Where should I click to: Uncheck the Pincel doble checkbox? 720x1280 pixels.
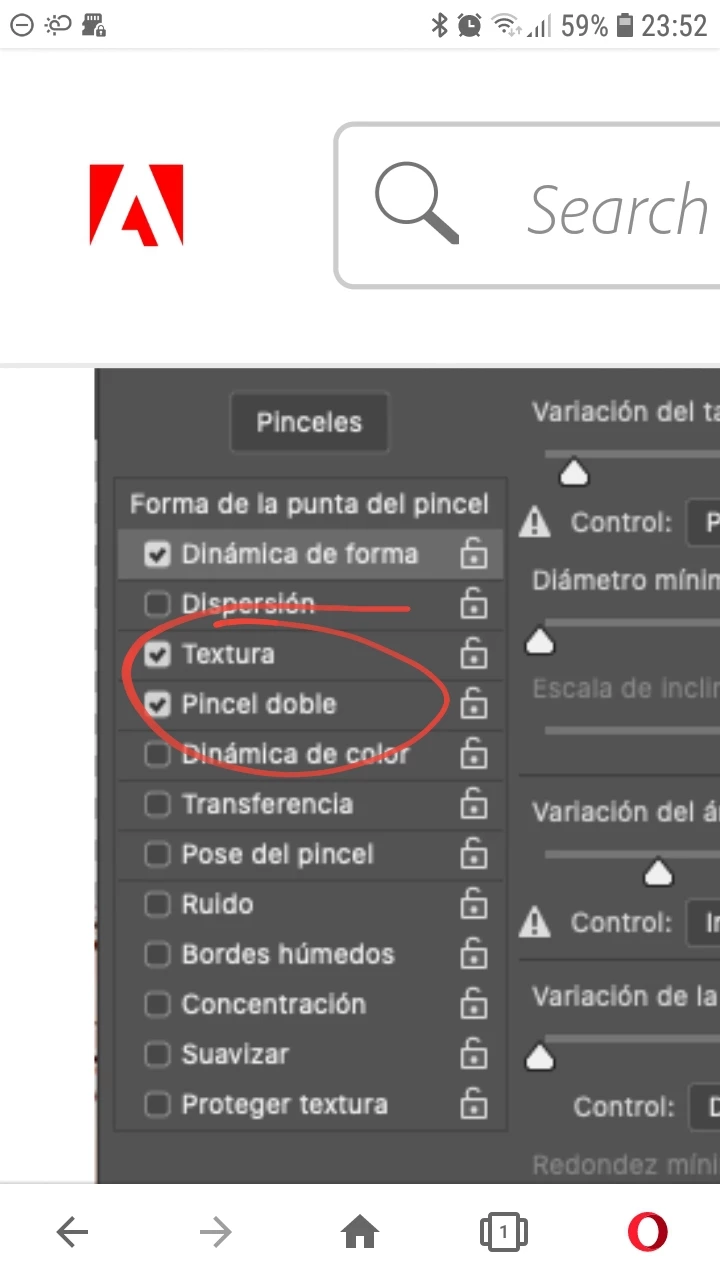(157, 704)
